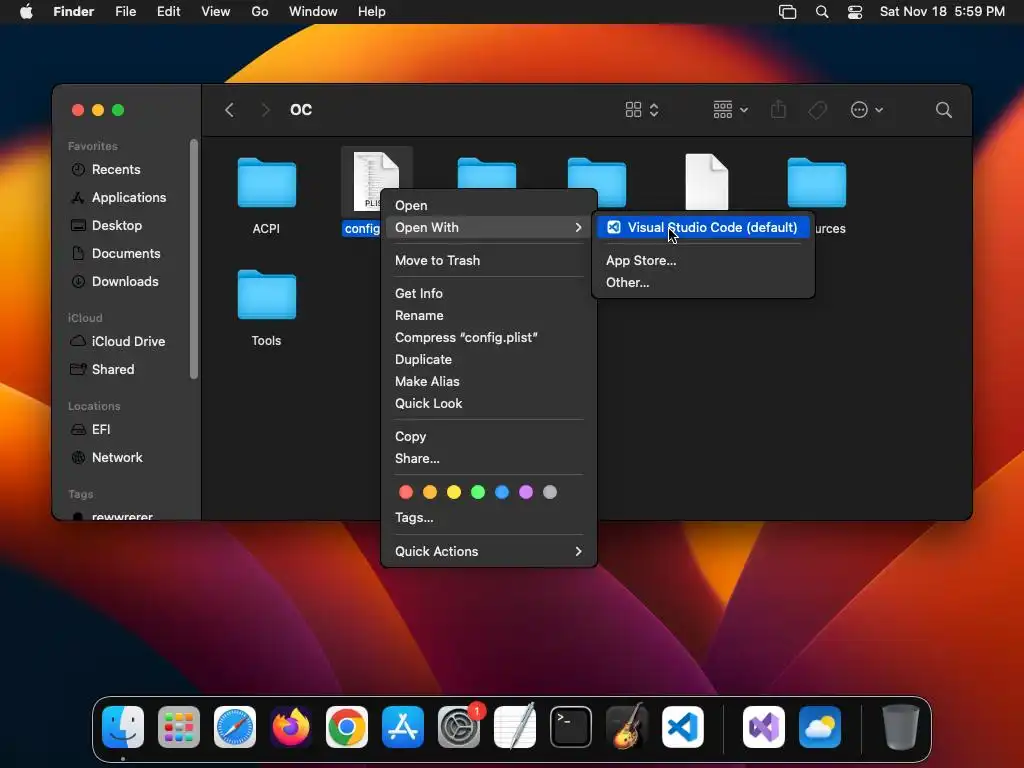The width and height of the screenshot is (1024, 768).
Task: Apply the red tag color
Action: [406, 492]
